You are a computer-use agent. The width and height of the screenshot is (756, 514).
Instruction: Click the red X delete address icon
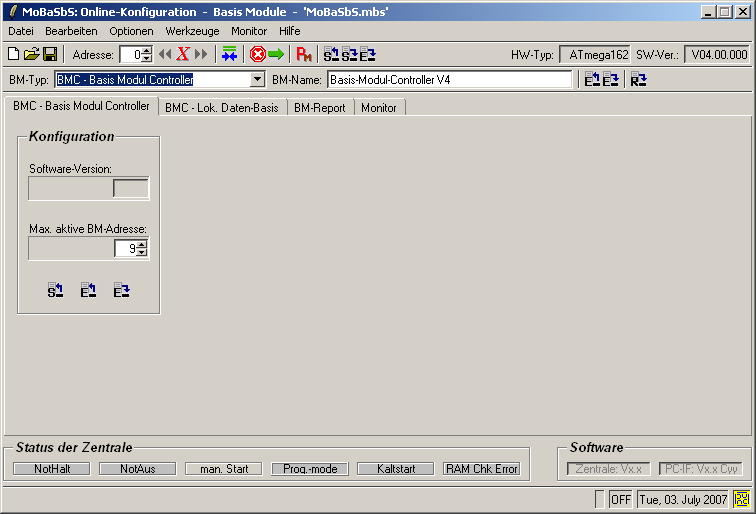(x=183, y=54)
